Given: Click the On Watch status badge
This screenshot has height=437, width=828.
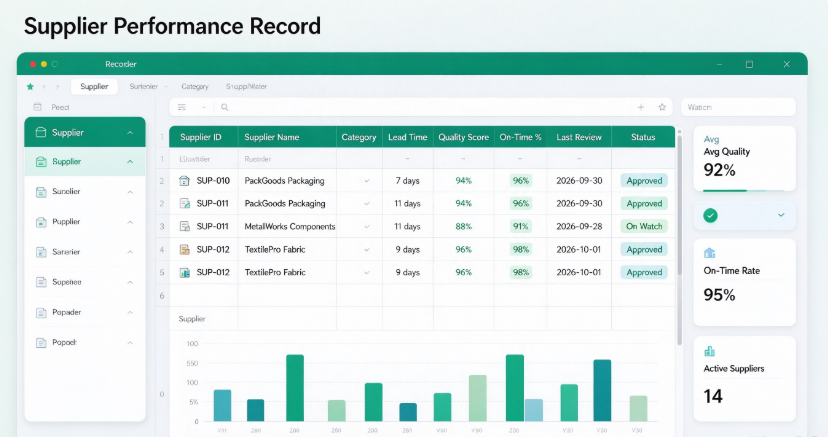Looking at the screenshot, I should click(x=644, y=226).
